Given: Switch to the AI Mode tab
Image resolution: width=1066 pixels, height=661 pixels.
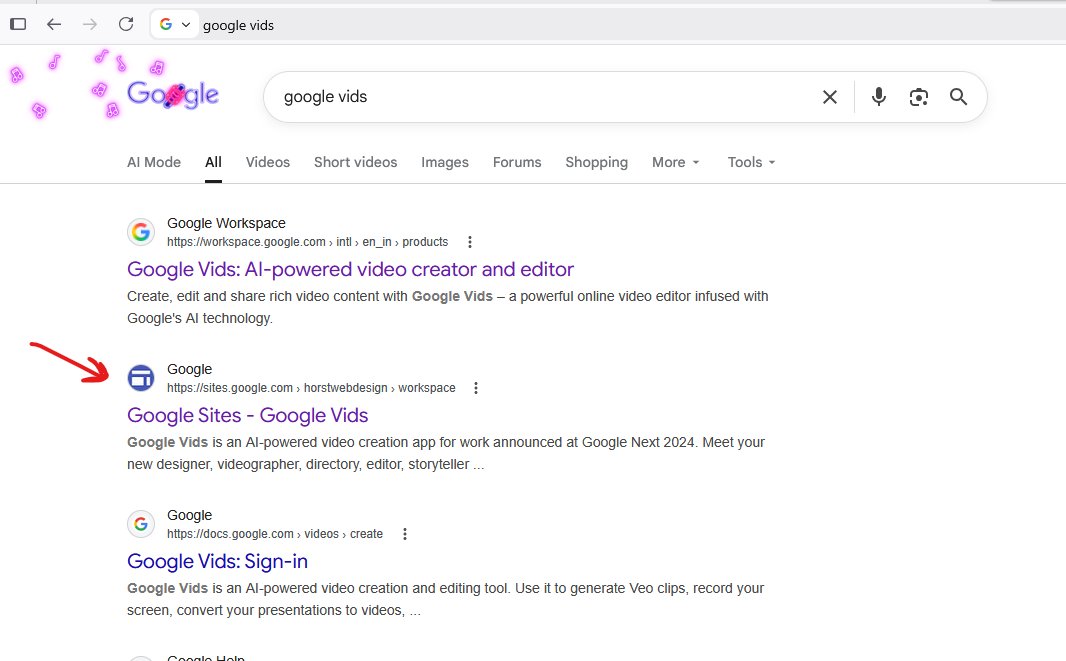Looking at the screenshot, I should 154,163.
